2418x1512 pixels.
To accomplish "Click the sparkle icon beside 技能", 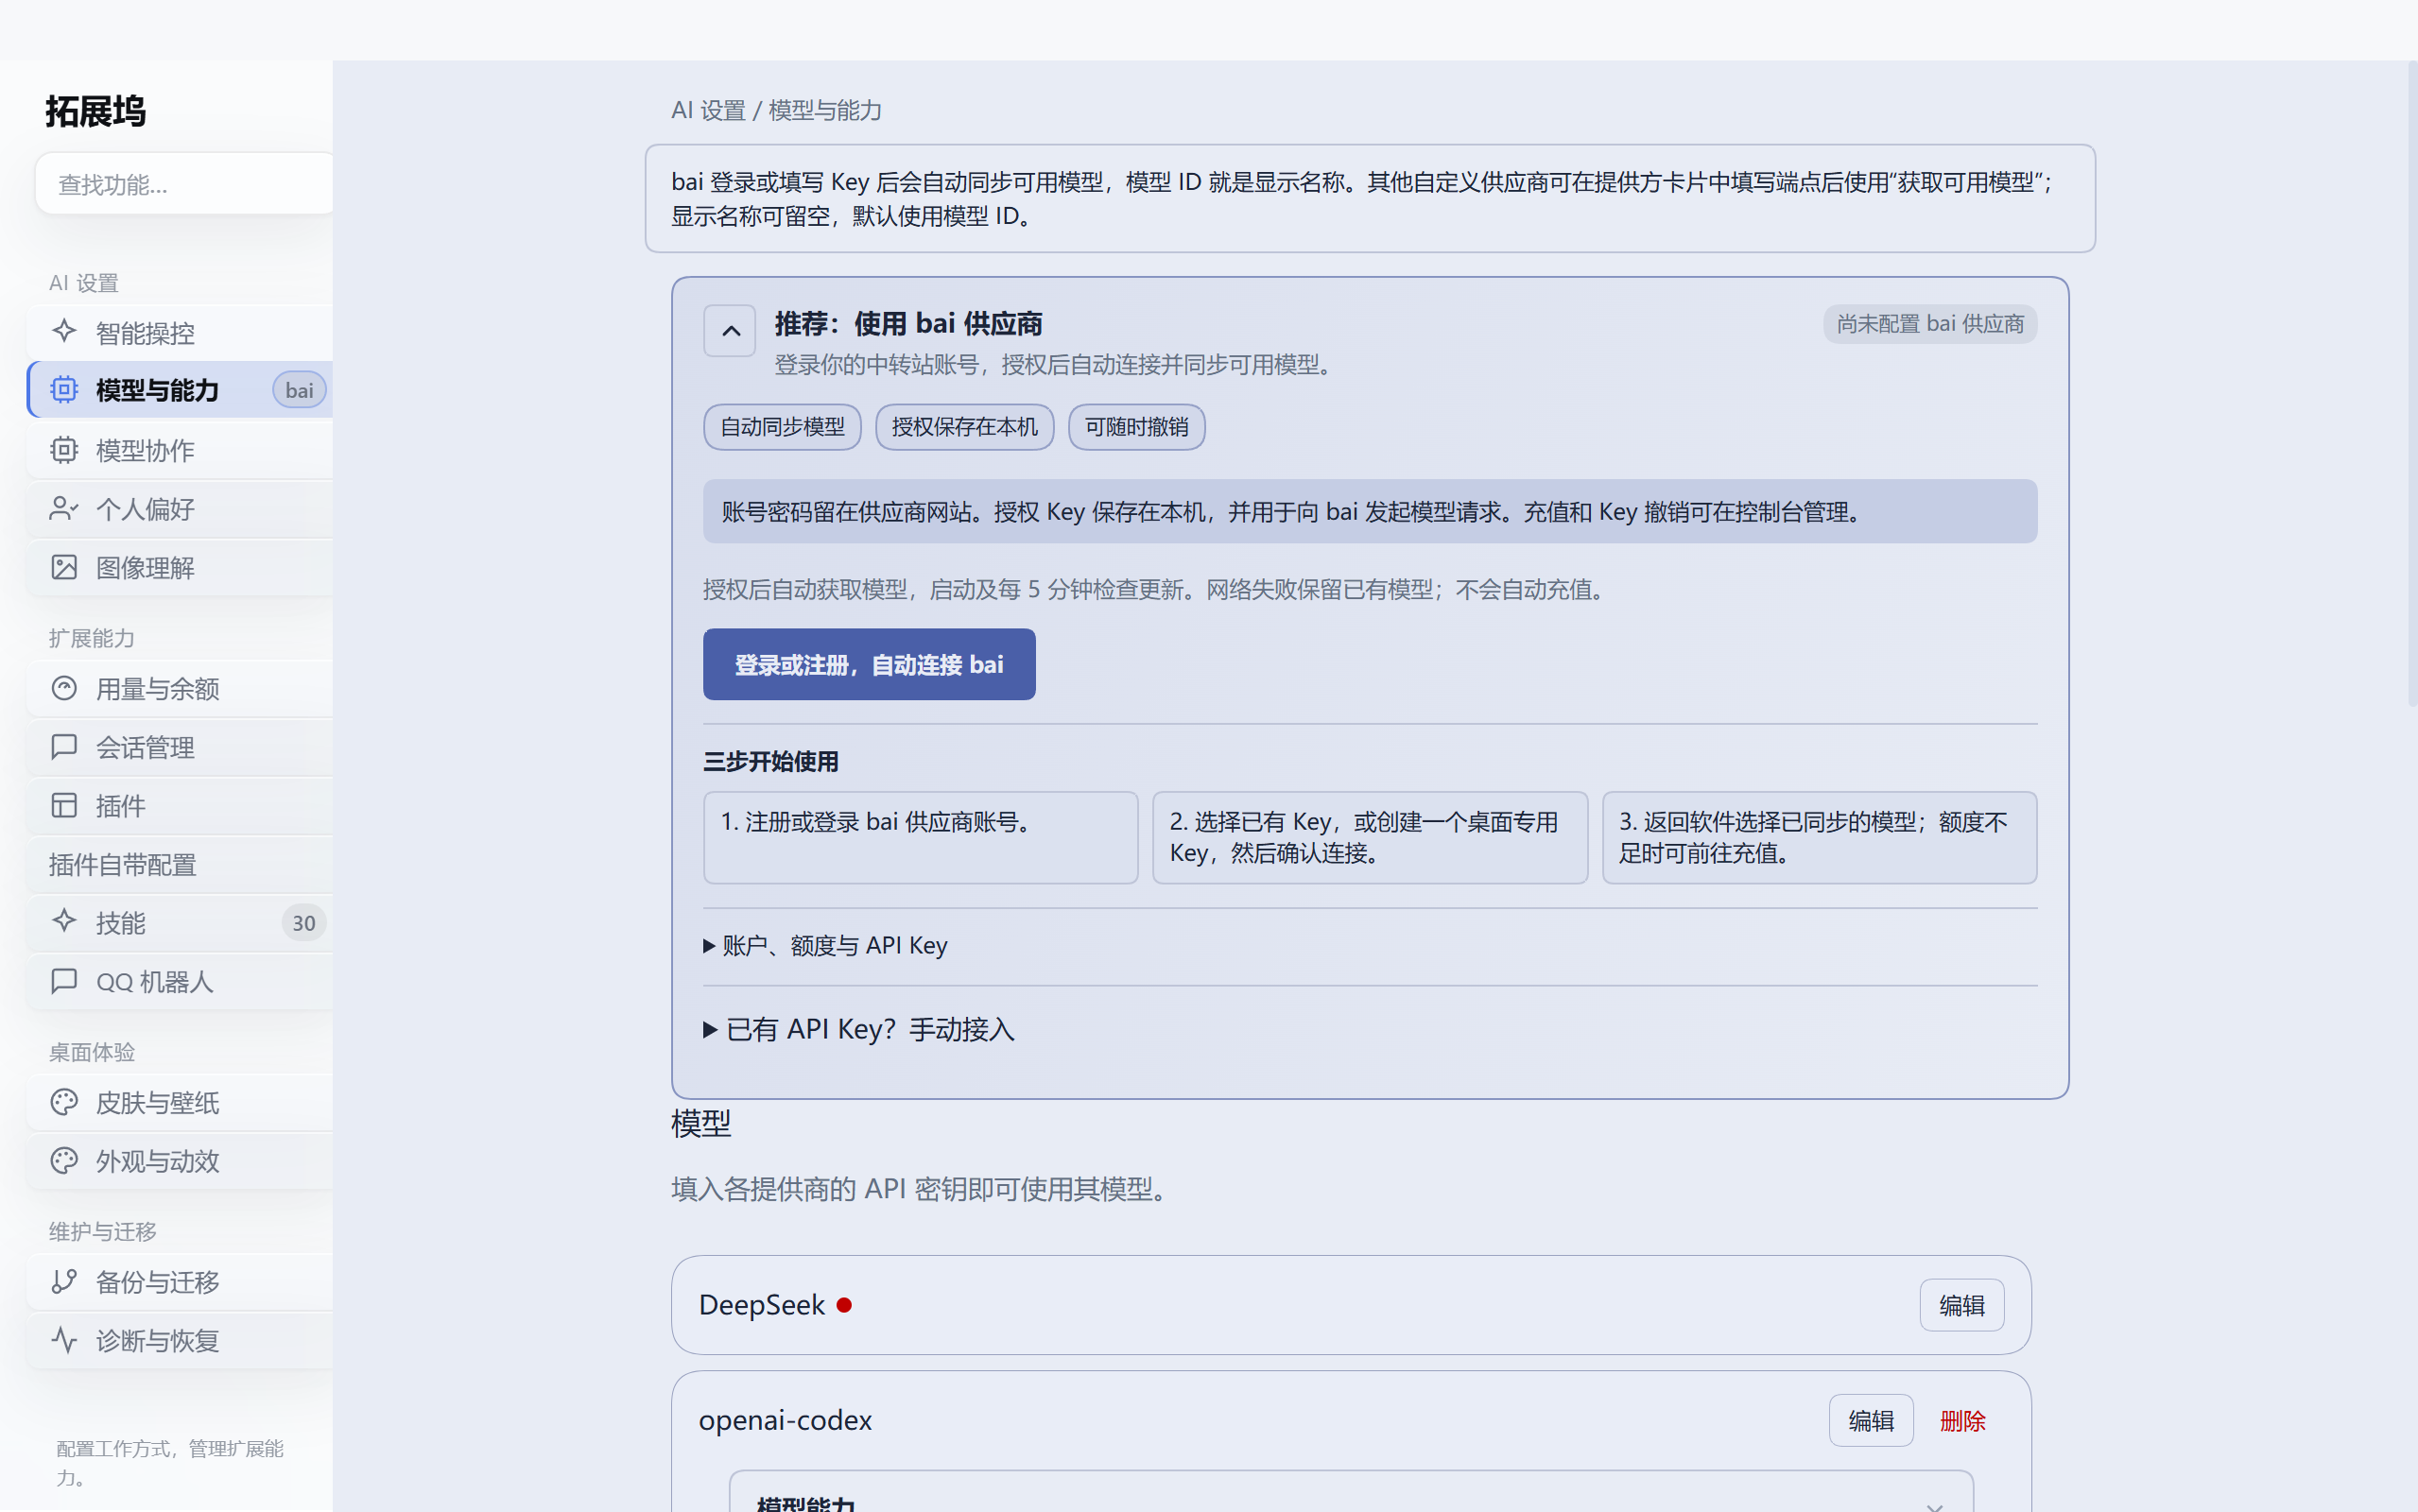I will point(64,921).
